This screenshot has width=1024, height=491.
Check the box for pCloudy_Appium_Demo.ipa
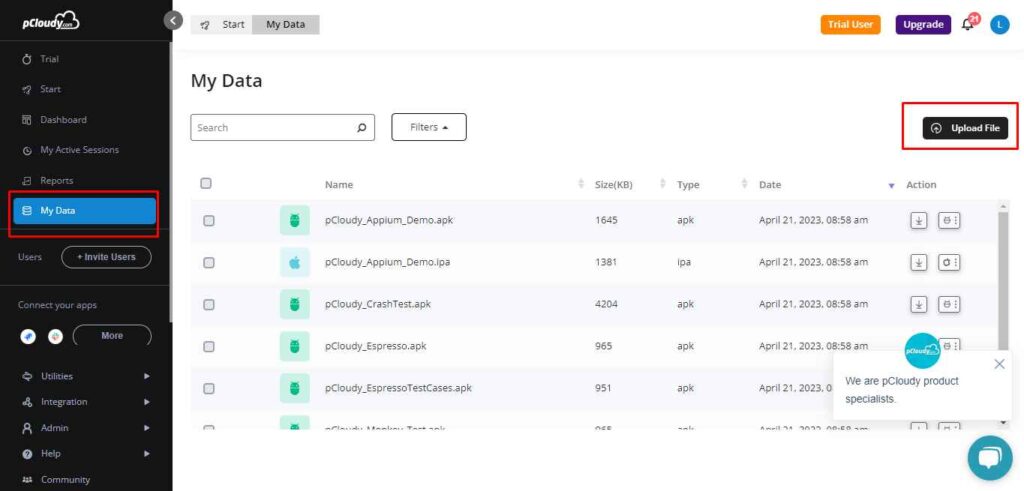point(208,262)
